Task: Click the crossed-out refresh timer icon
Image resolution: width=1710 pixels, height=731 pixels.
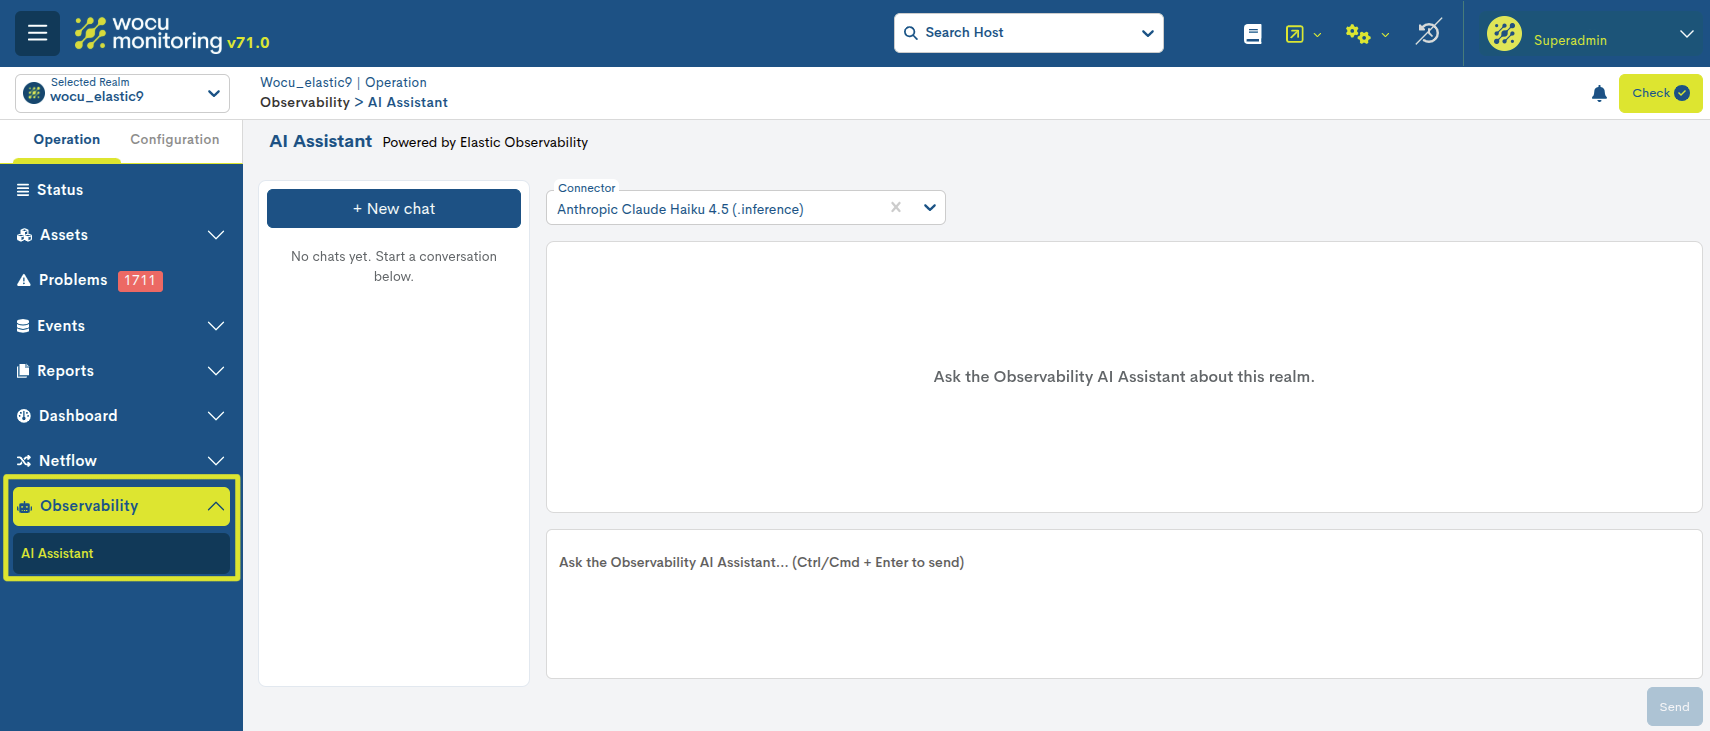Action: pos(1428,33)
